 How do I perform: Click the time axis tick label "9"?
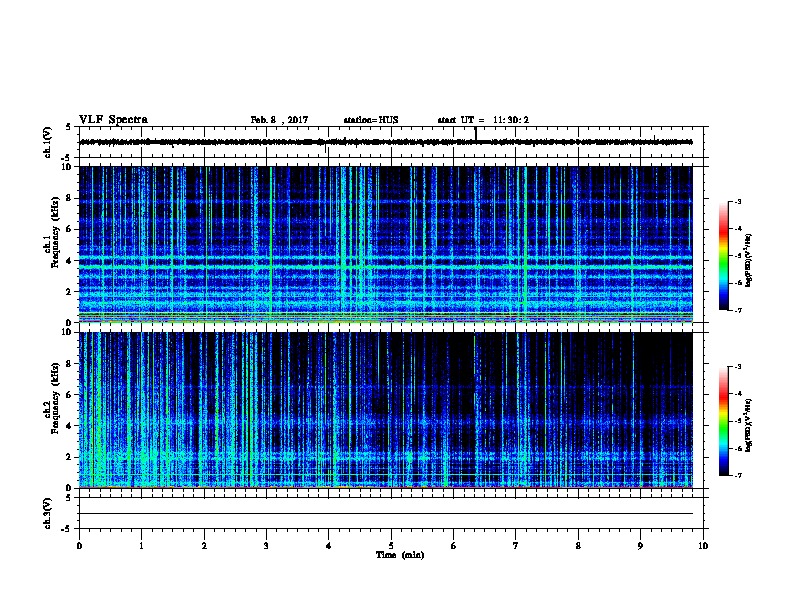pos(640,546)
